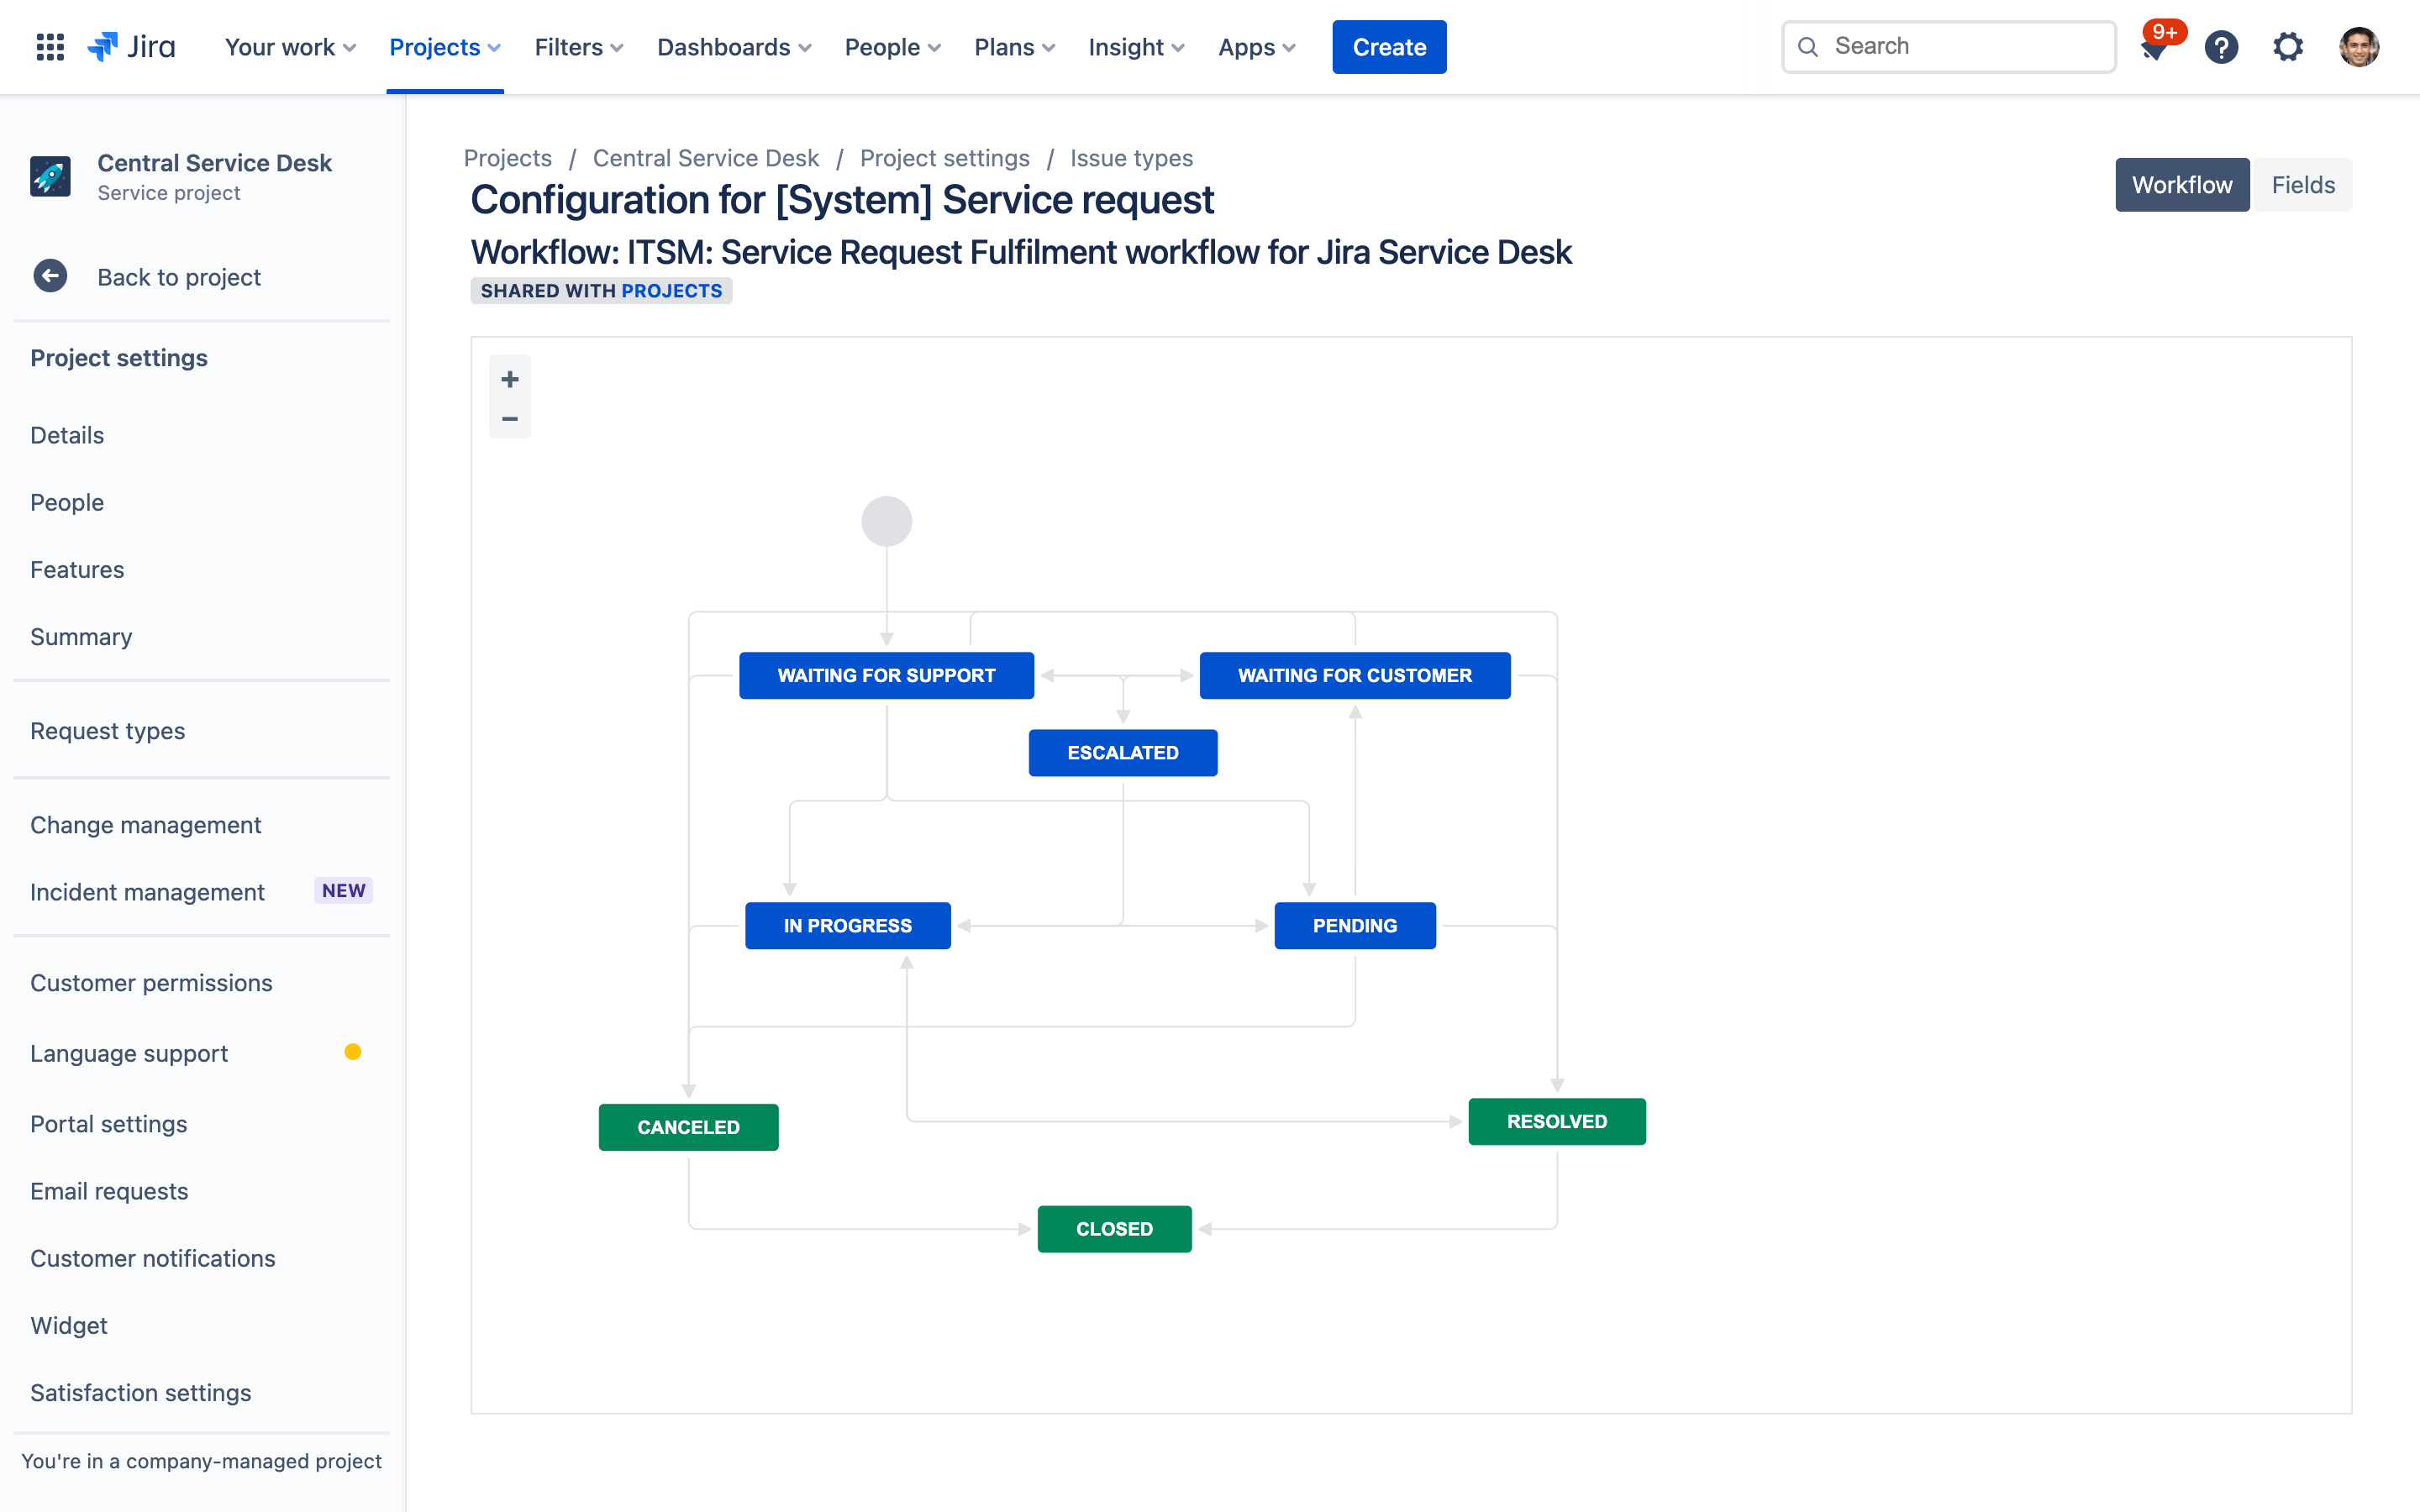Click the SHARED WITH PROJECTS badge

601,291
